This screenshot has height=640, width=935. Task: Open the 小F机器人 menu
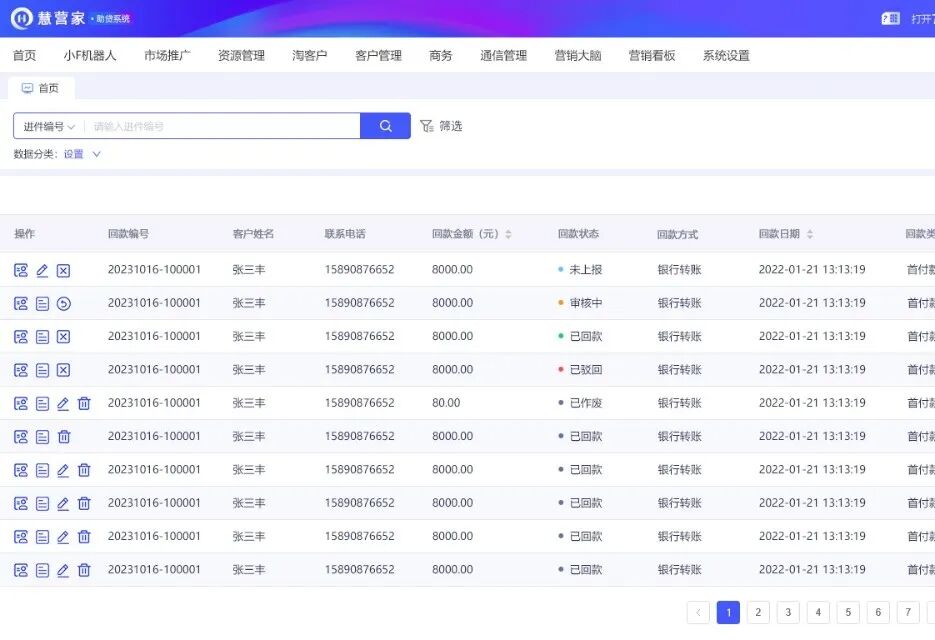click(x=89, y=55)
